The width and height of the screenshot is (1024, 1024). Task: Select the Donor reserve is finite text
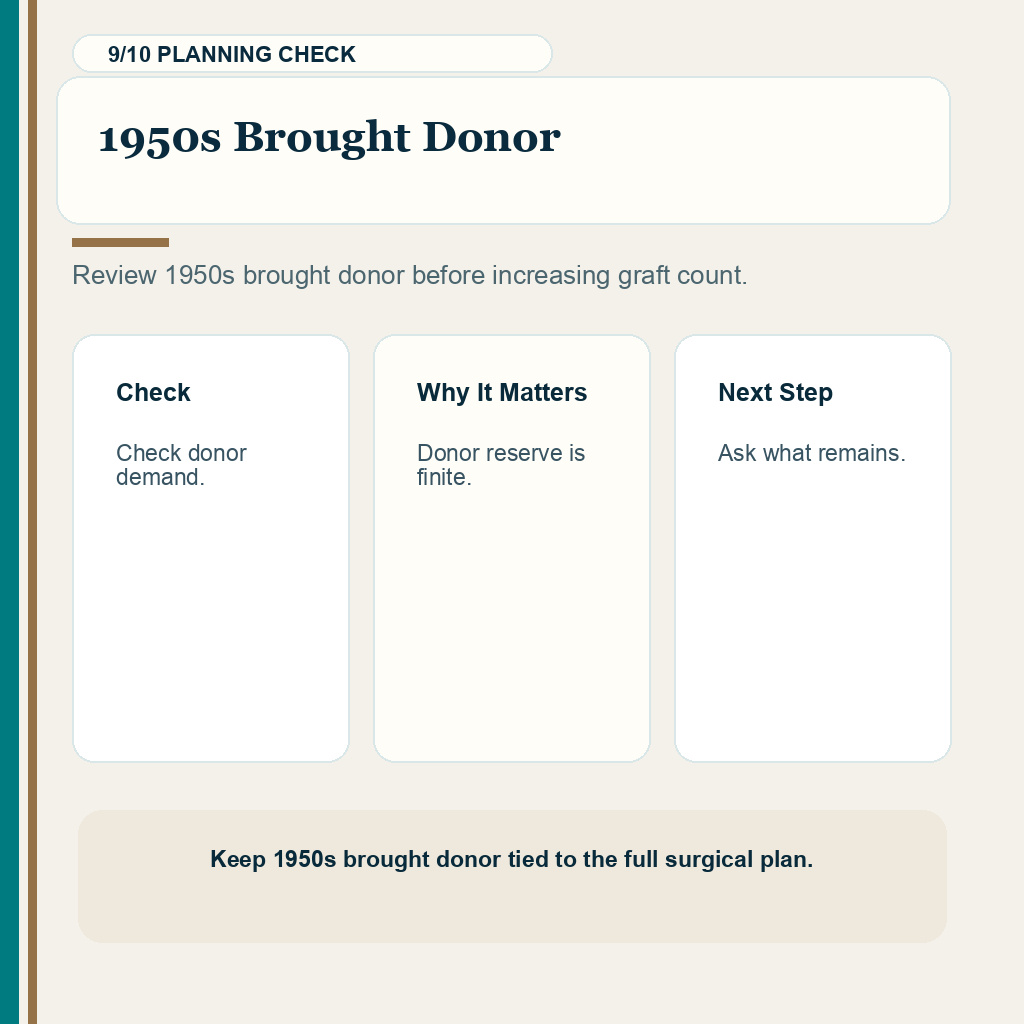[501, 465]
